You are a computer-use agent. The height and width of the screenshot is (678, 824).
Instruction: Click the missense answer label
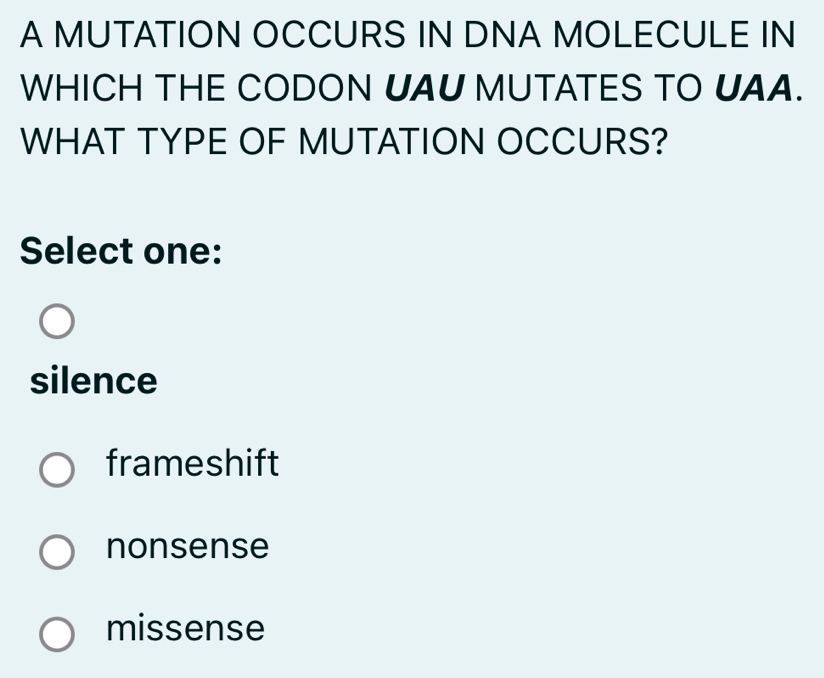pos(186,629)
